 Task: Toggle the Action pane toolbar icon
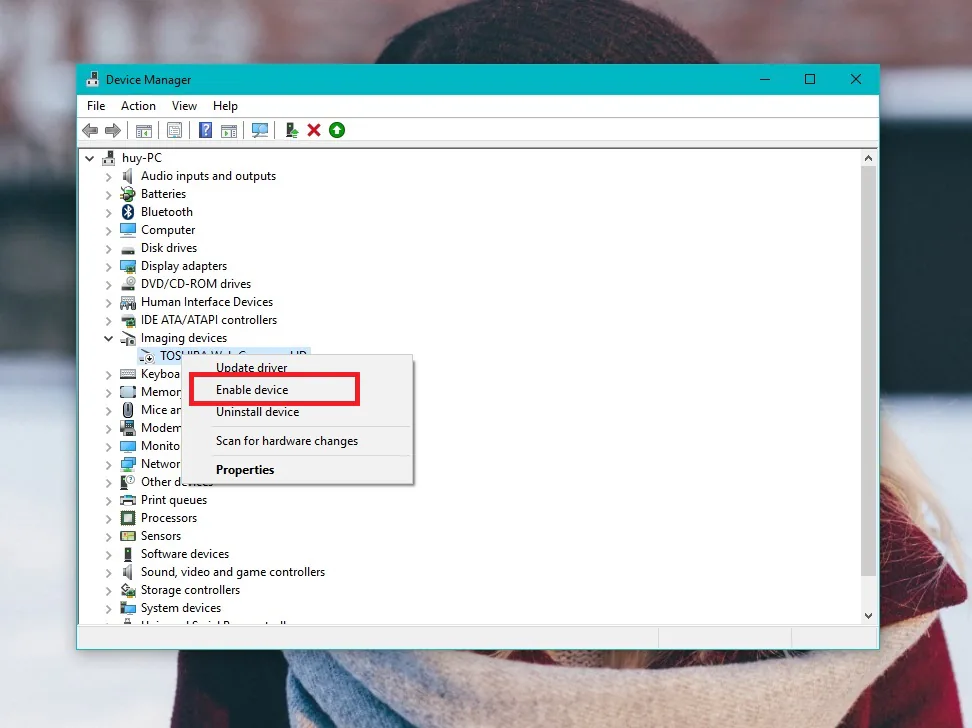pyautogui.click(x=229, y=130)
